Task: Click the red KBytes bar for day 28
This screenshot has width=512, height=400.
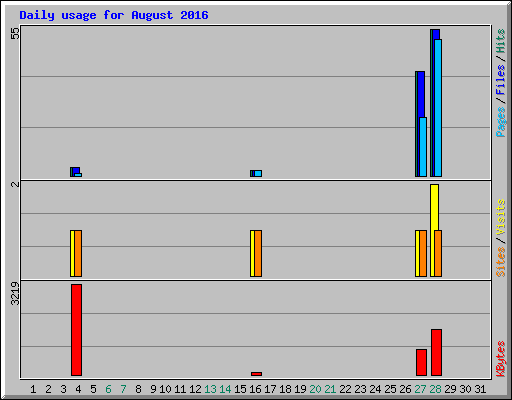Action: pyautogui.click(x=436, y=352)
